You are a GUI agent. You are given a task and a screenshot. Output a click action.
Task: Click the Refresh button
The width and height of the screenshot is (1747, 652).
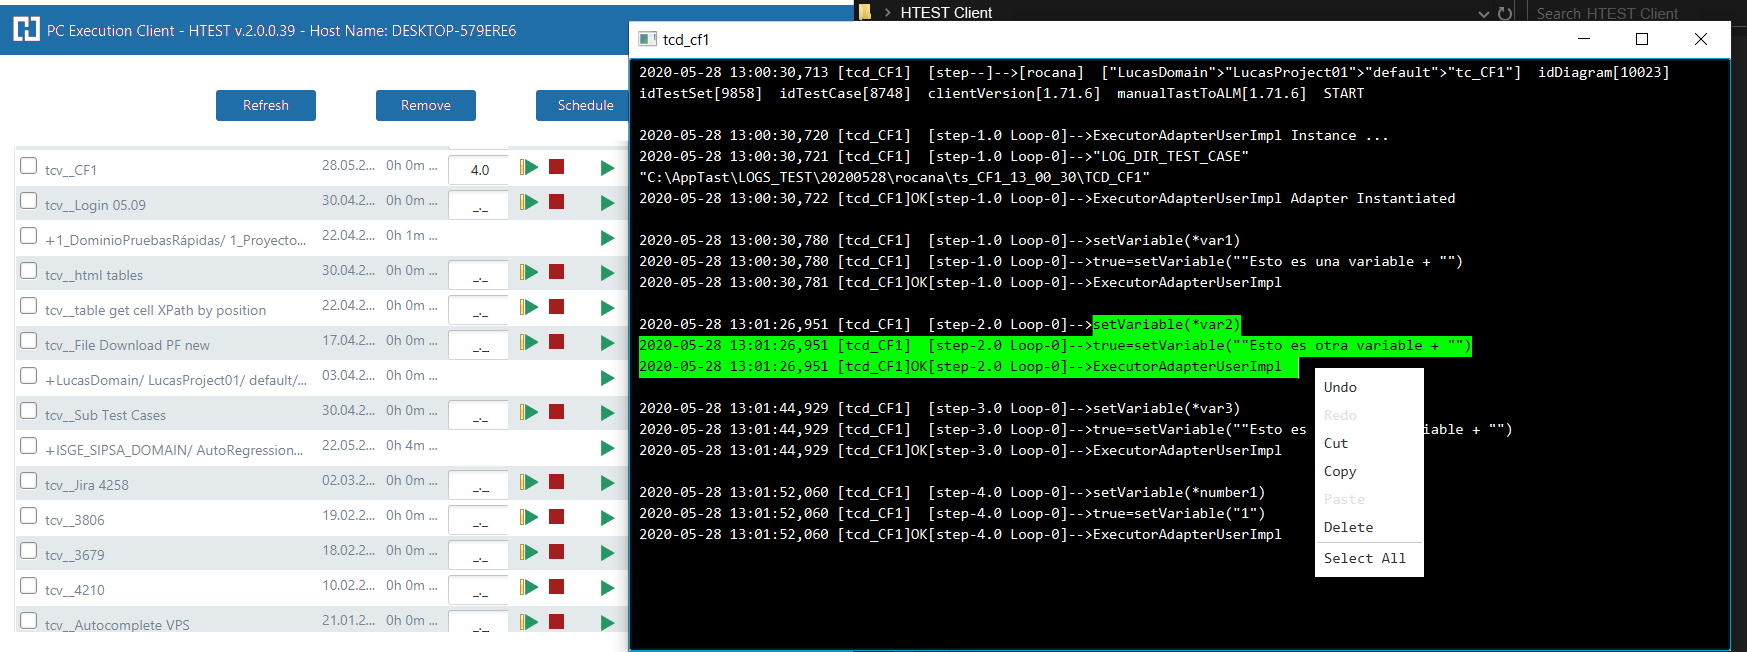point(266,105)
